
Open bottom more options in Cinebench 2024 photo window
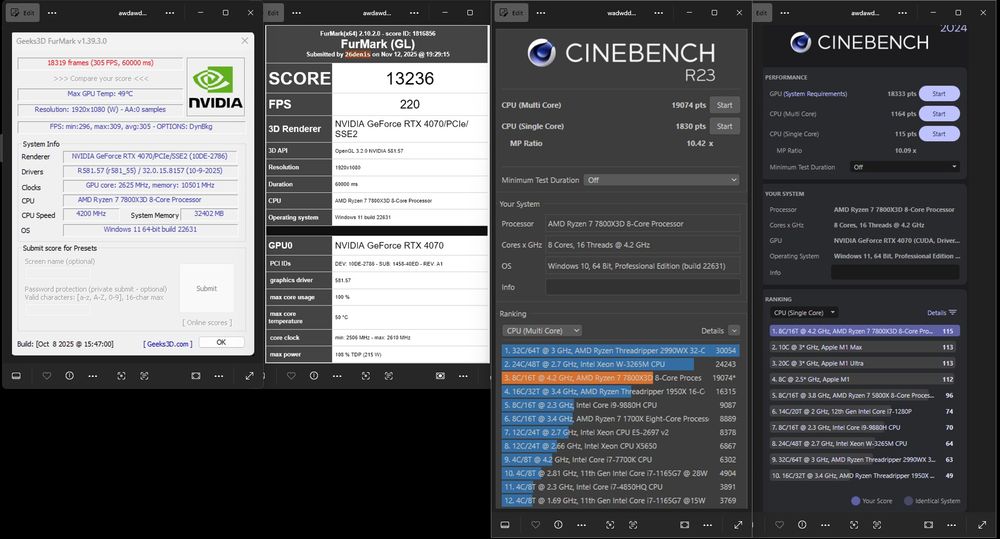pyautogui.click(x=826, y=525)
